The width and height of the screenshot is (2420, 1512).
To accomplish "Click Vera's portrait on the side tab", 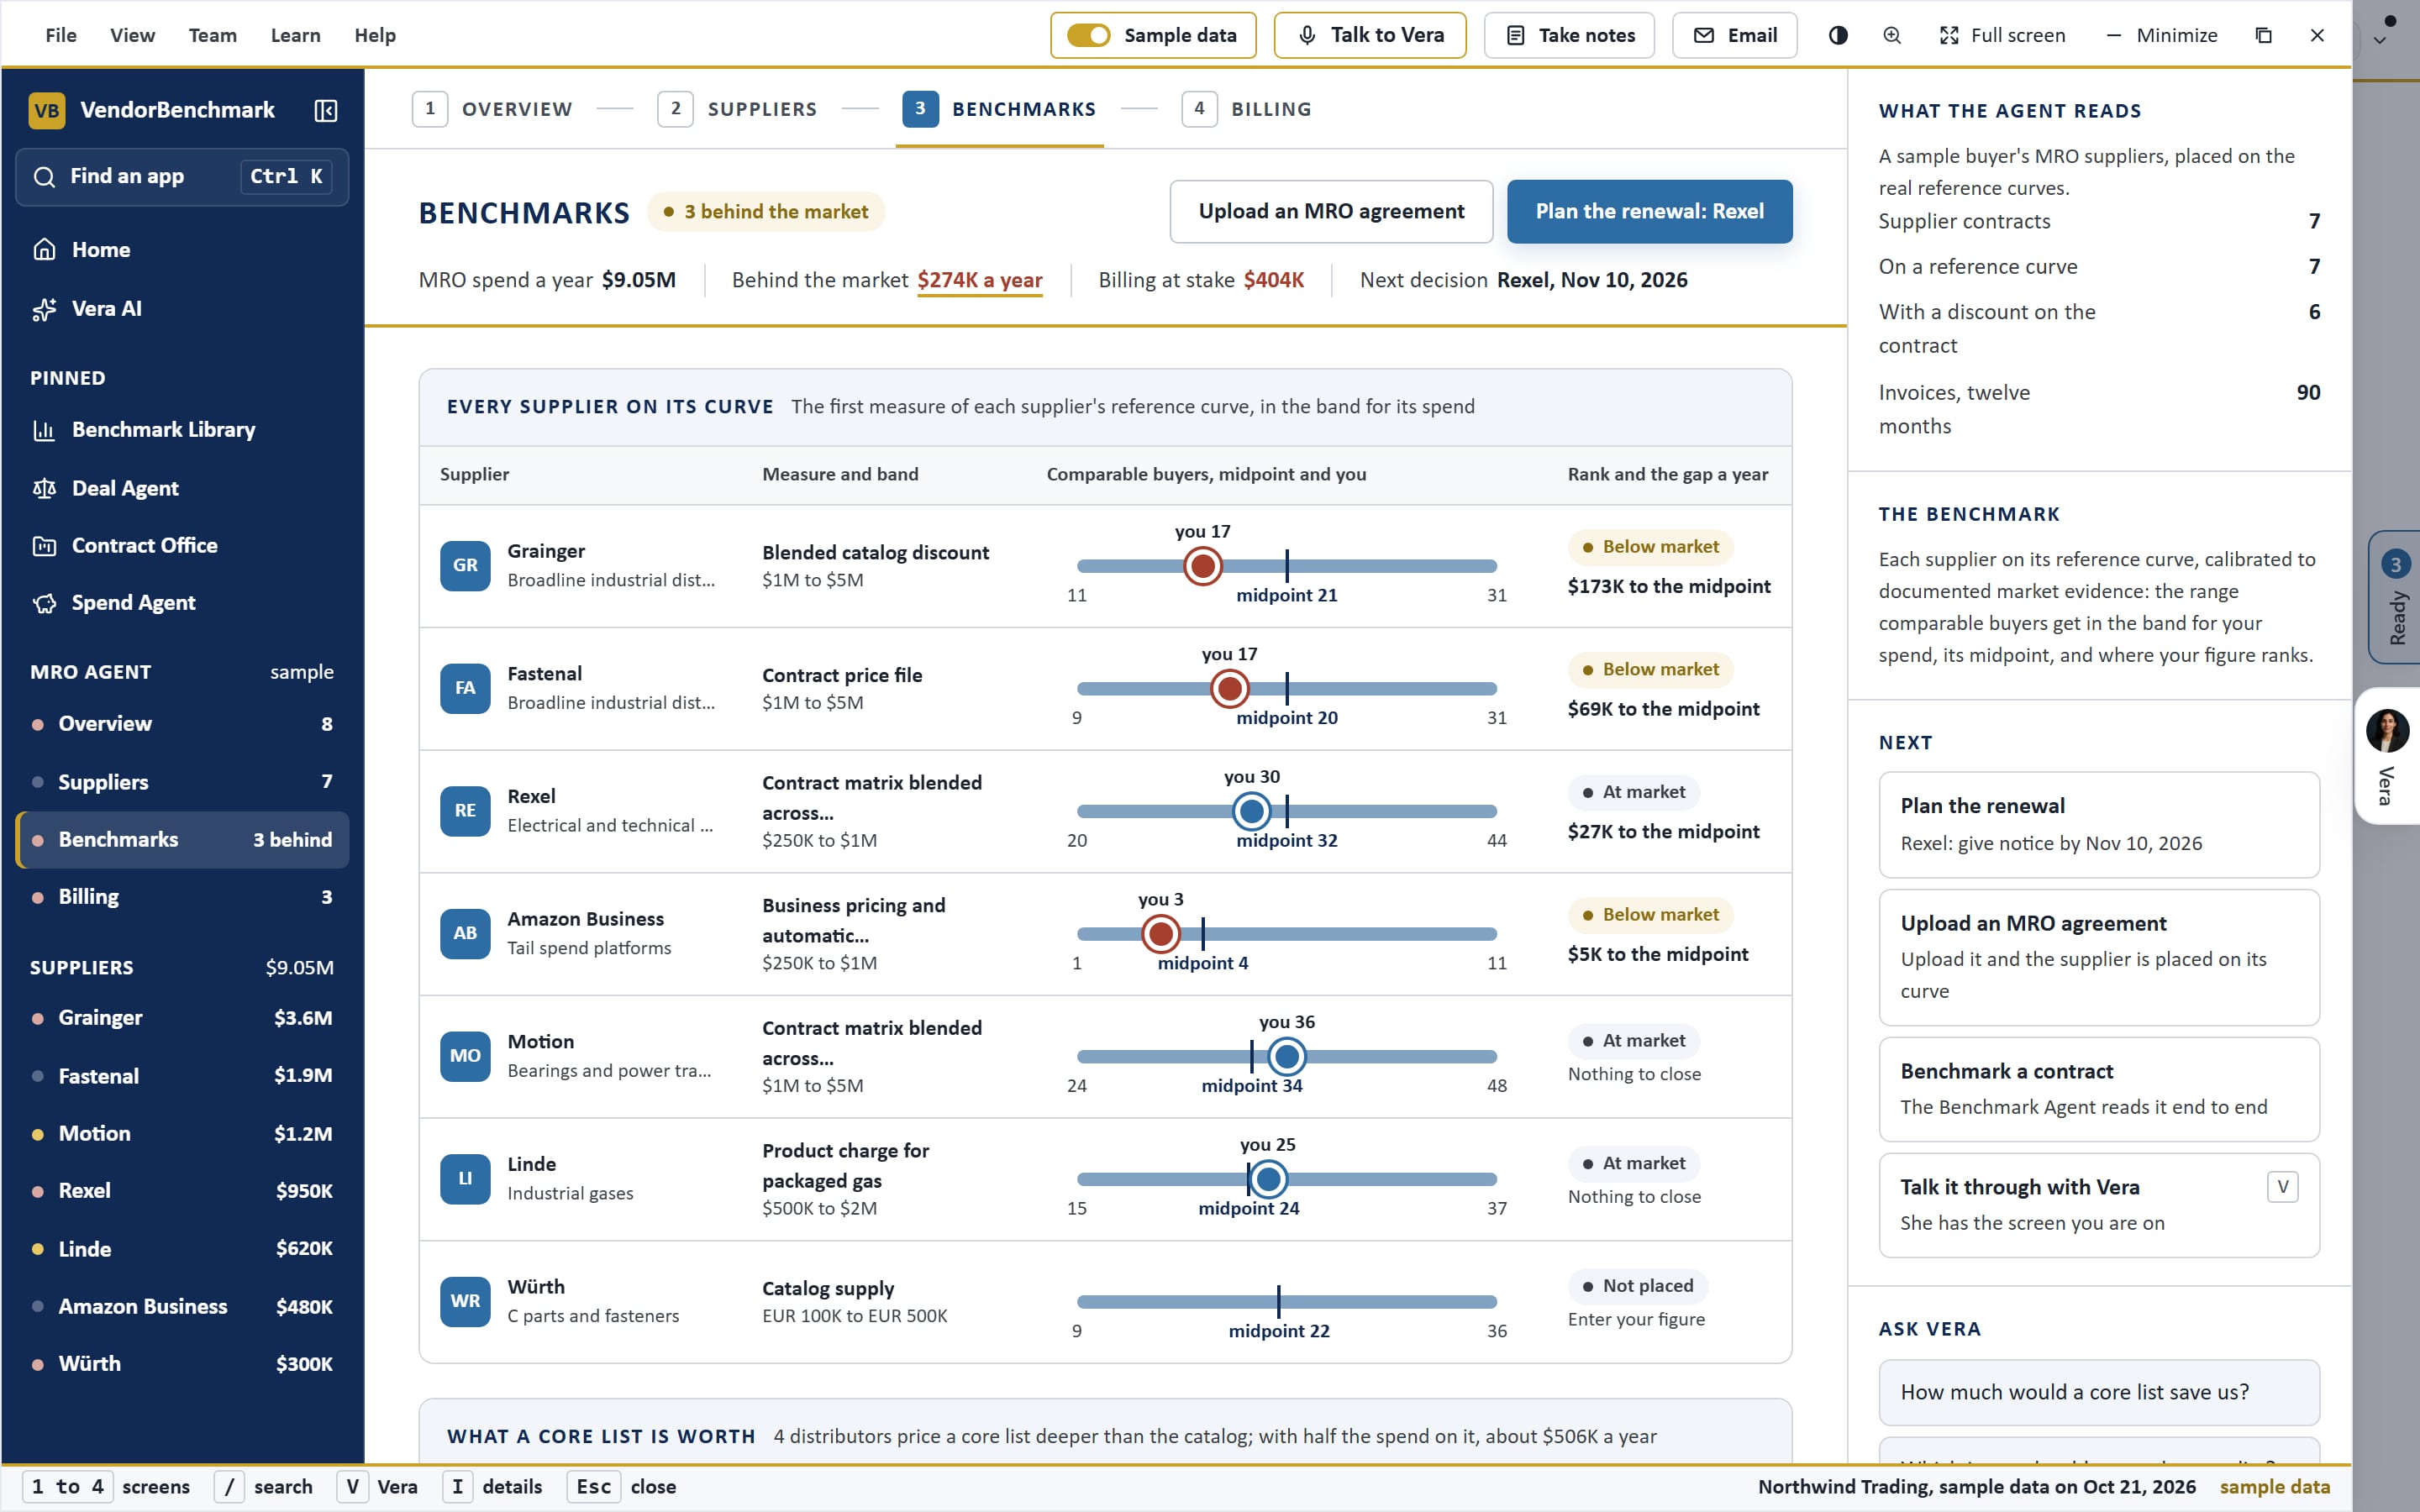I will click(2387, 731).
